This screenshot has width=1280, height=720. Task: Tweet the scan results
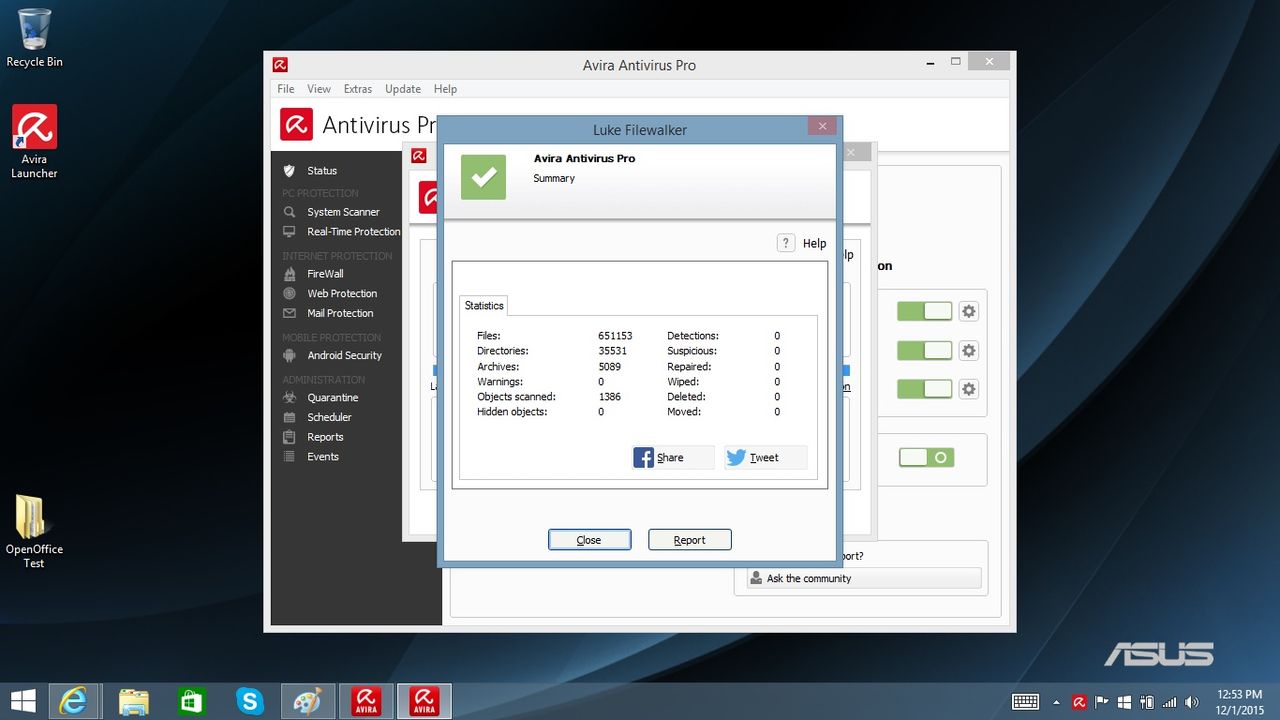[x=765, y=457]
